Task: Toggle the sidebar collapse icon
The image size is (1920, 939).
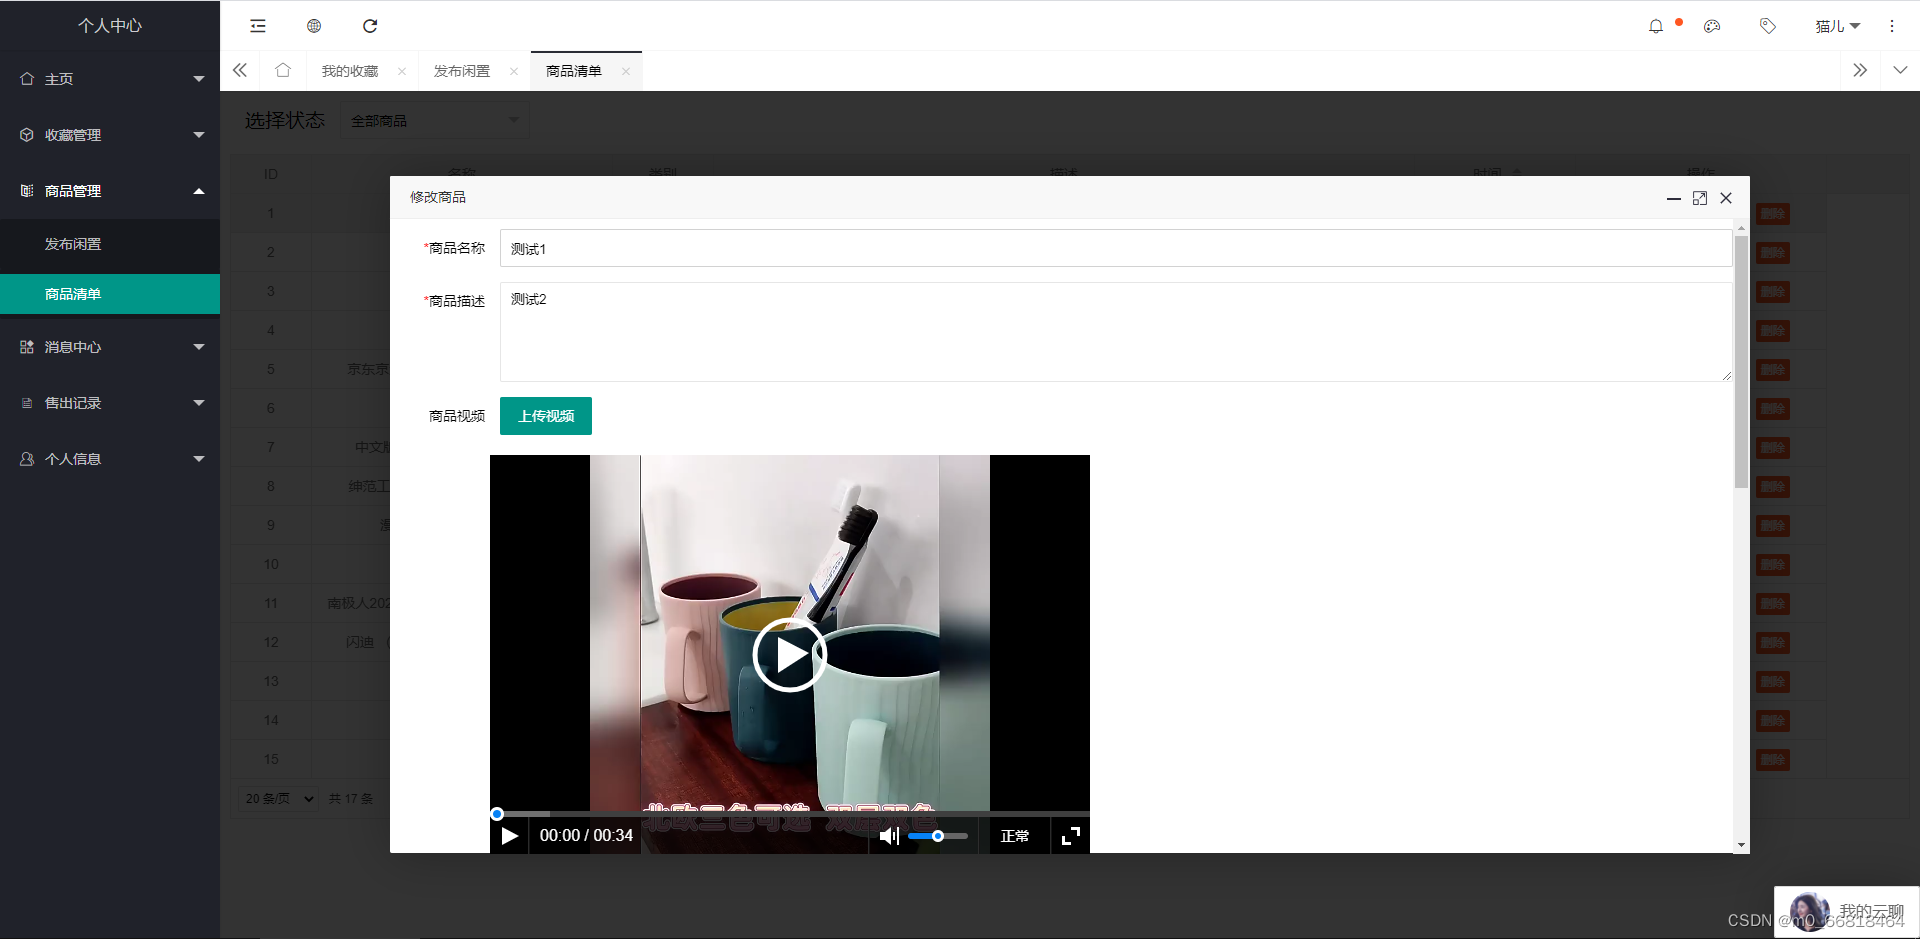Action: point(258,26)
